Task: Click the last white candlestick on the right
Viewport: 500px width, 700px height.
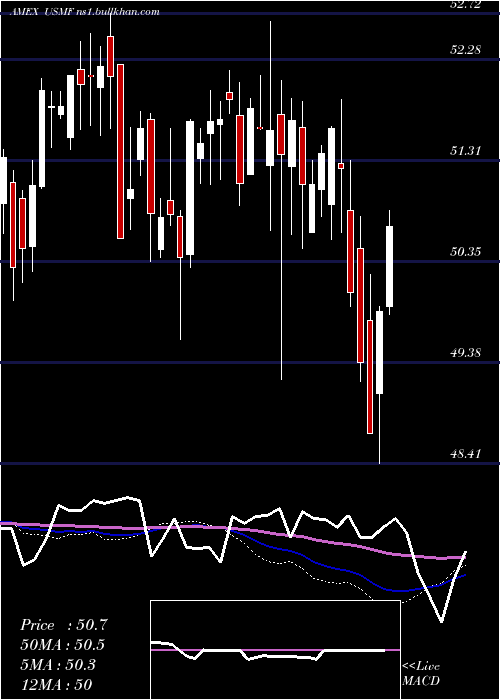Action: click(389, 266)
